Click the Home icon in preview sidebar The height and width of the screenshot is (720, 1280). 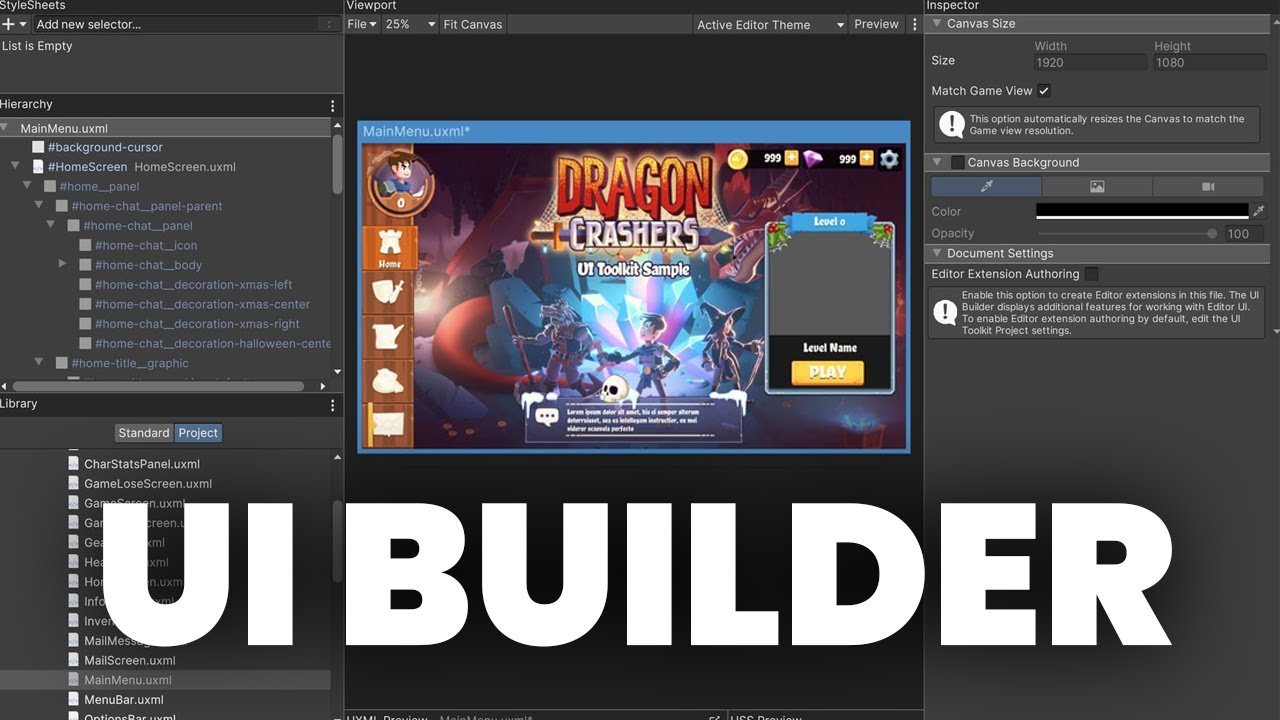[390, 248]
